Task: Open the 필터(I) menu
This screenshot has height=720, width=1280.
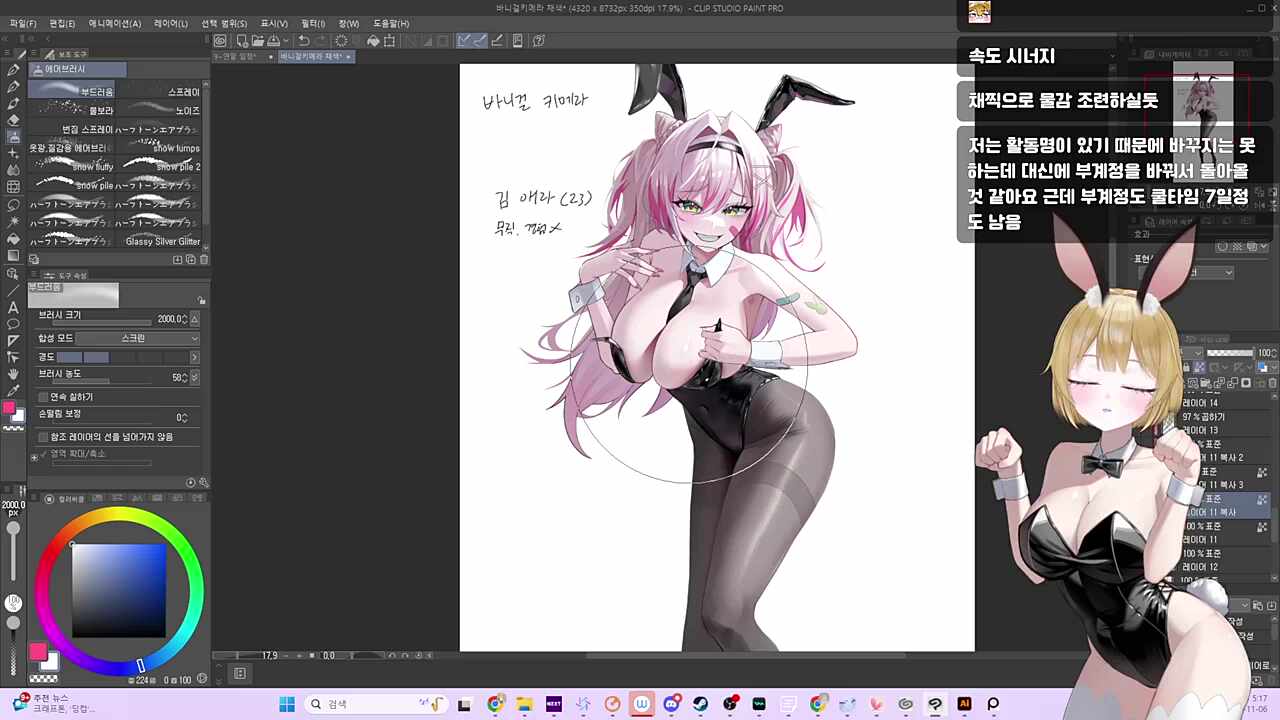Action: pyautogui.click(x=313, y=23)
